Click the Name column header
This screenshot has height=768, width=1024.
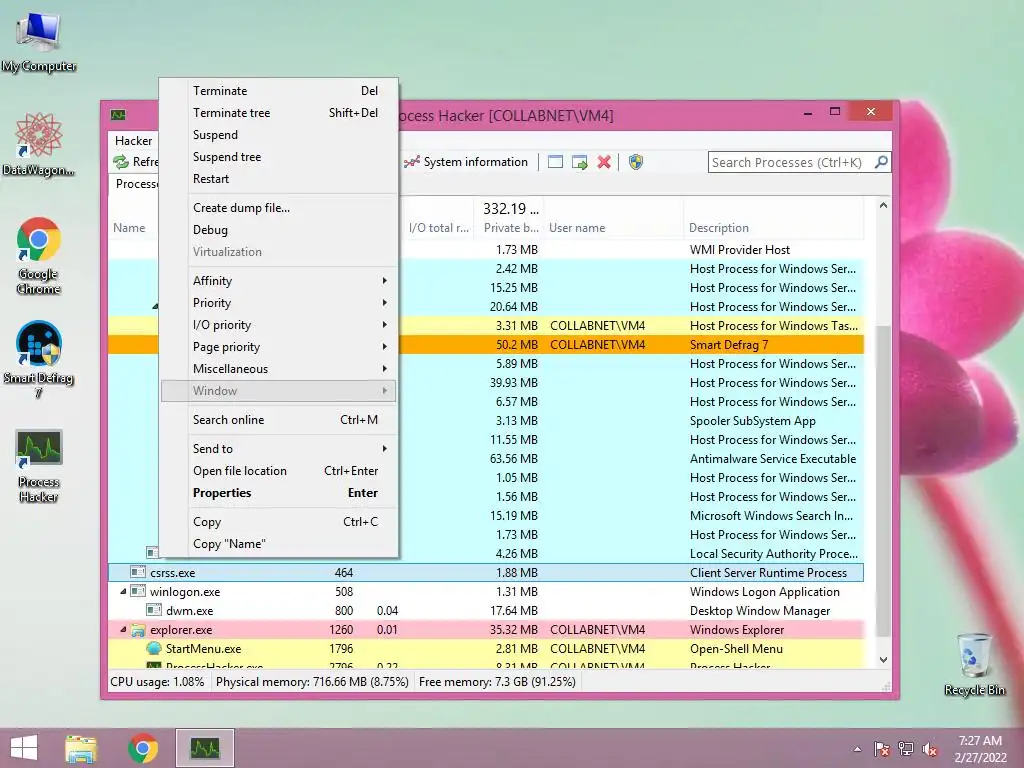[x=129, y=228]
